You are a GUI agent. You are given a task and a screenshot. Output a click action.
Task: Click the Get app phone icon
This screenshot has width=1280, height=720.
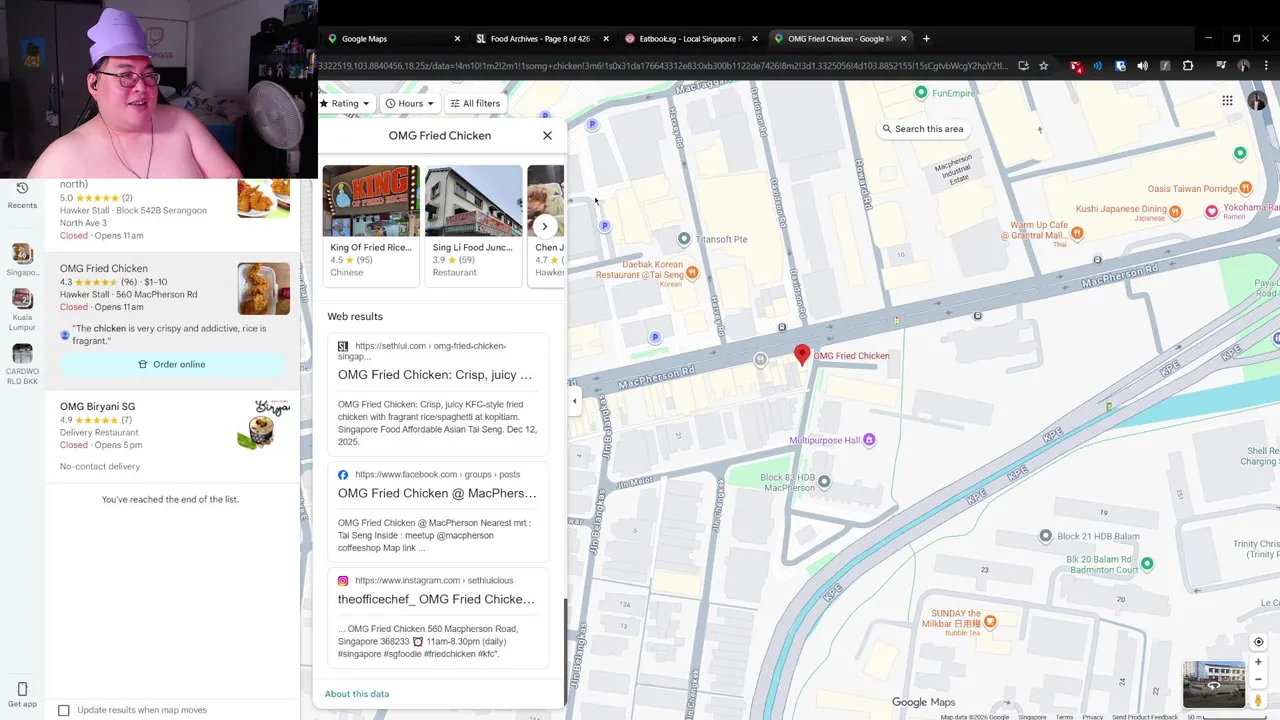tap(22, 689)
